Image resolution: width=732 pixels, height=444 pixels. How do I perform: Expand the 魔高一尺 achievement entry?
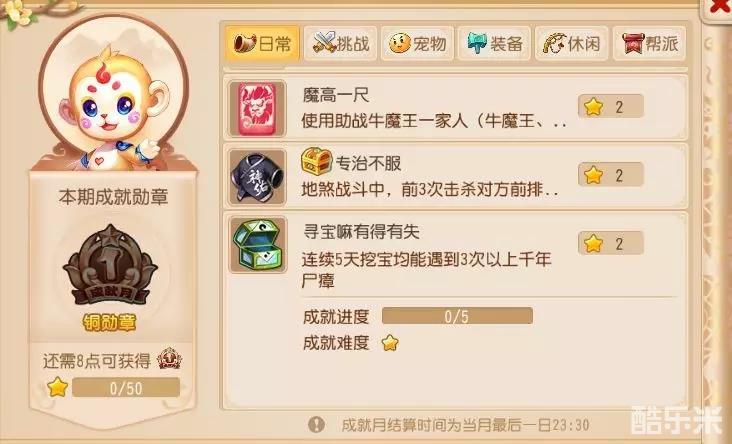[455, 108]
